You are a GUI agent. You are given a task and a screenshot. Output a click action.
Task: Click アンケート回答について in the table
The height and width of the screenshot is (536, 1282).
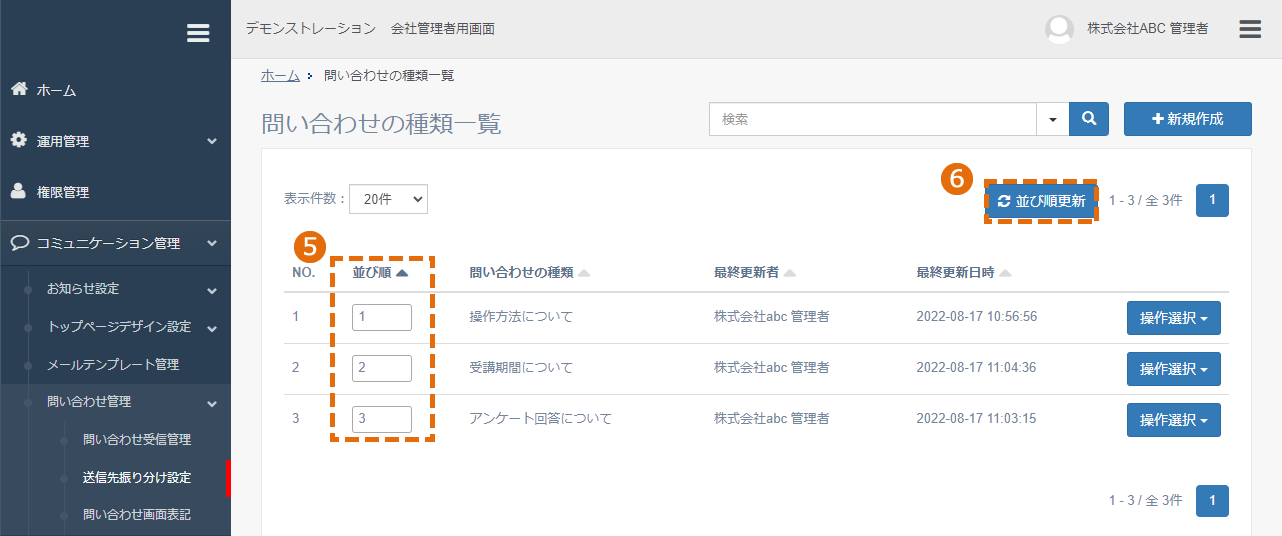540,419
